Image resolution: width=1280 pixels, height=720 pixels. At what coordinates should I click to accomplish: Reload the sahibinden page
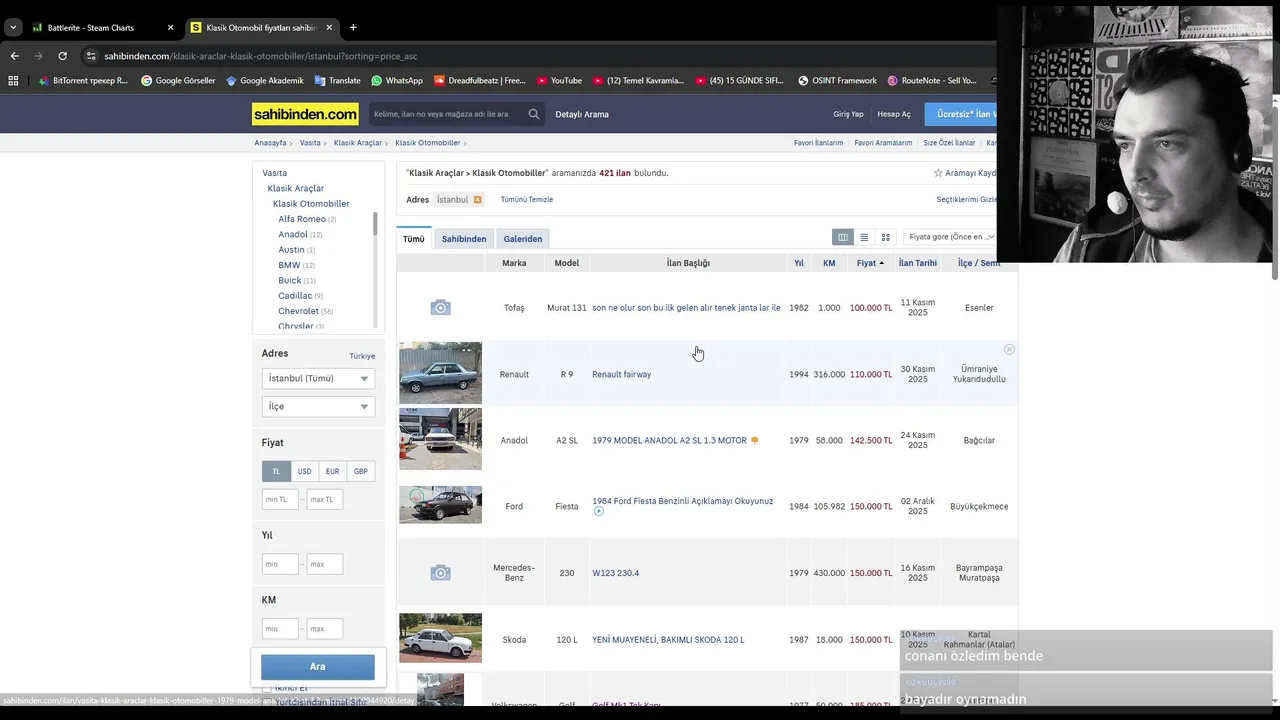pos(62,56)
